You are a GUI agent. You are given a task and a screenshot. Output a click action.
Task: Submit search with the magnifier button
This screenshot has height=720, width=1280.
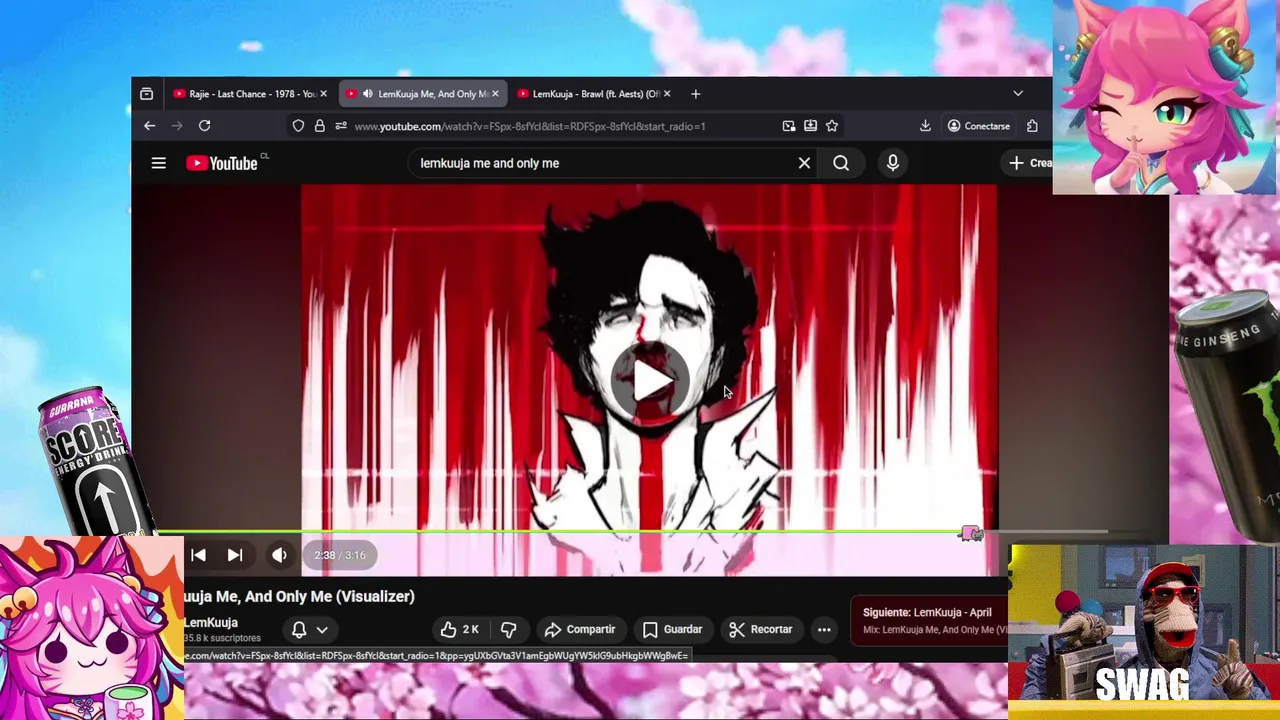841,163
